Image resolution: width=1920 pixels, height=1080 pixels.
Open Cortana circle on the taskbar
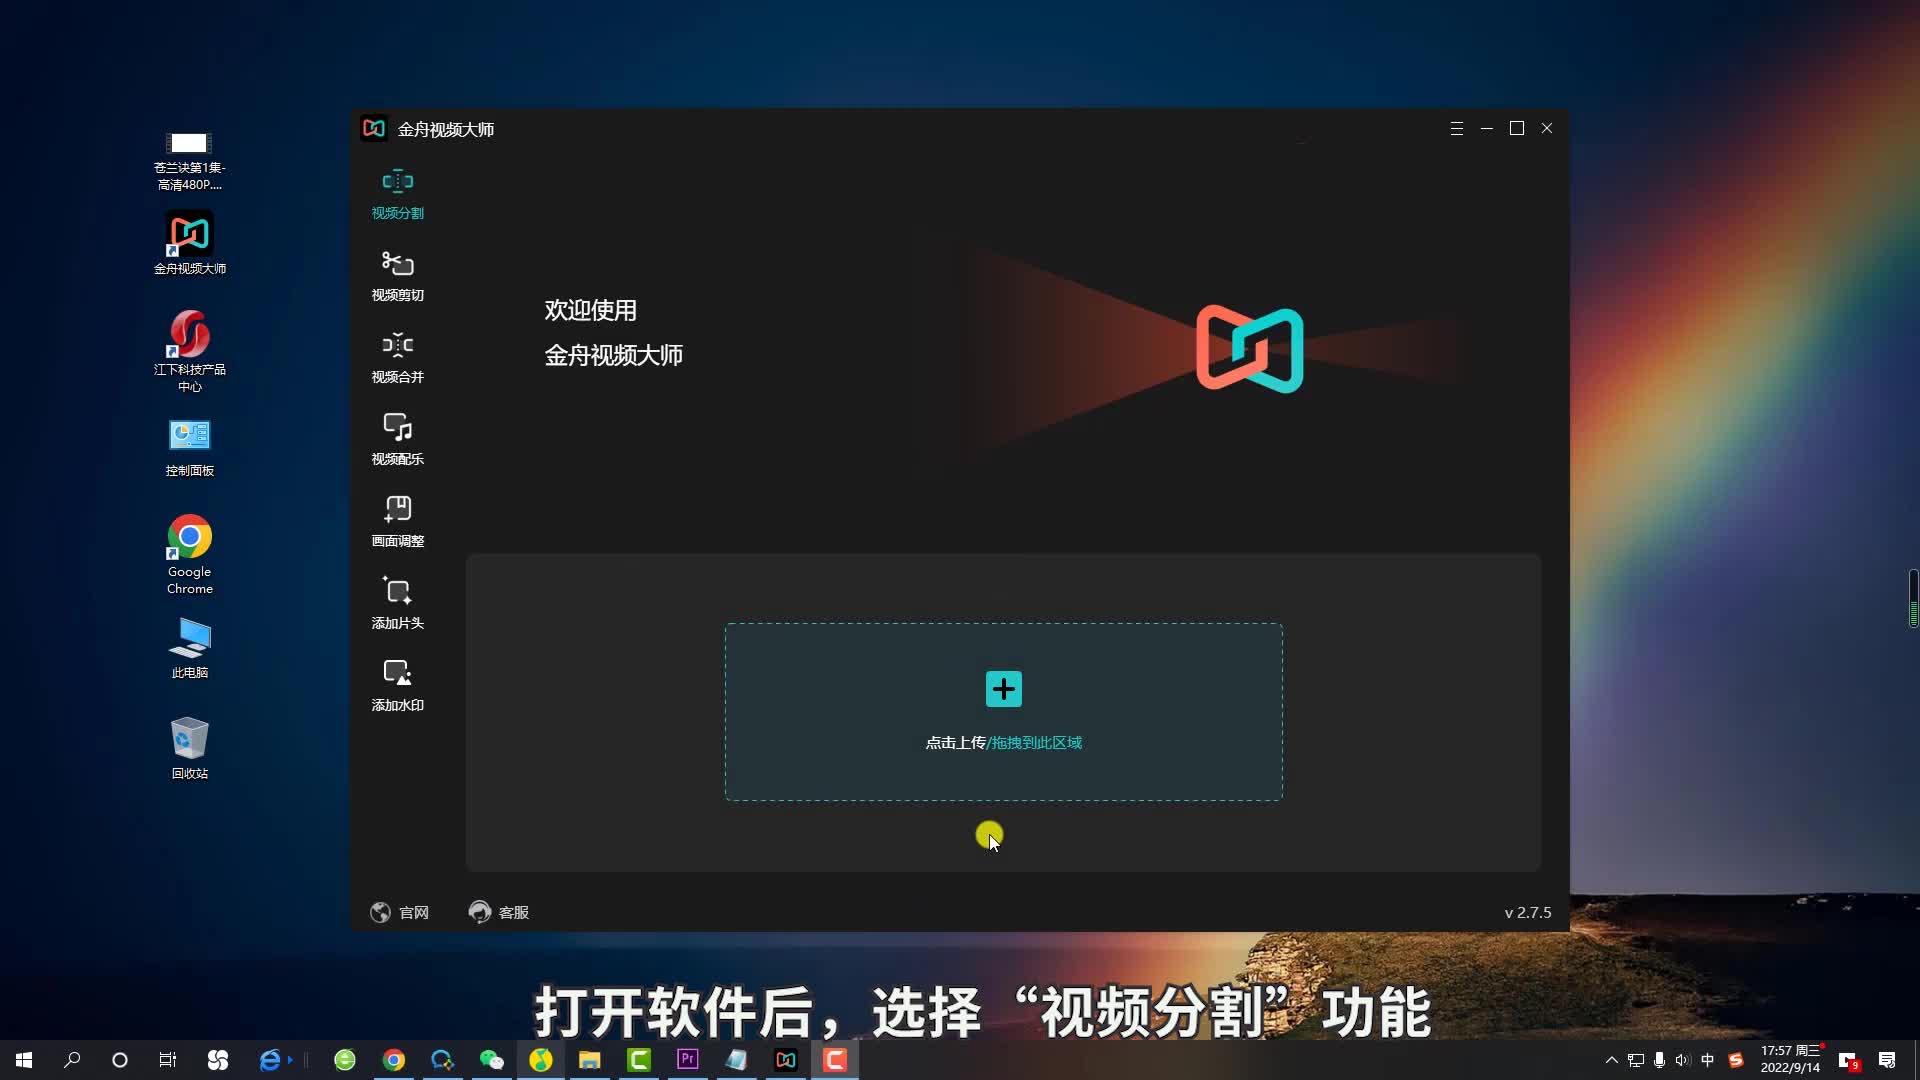(120, 1060)
